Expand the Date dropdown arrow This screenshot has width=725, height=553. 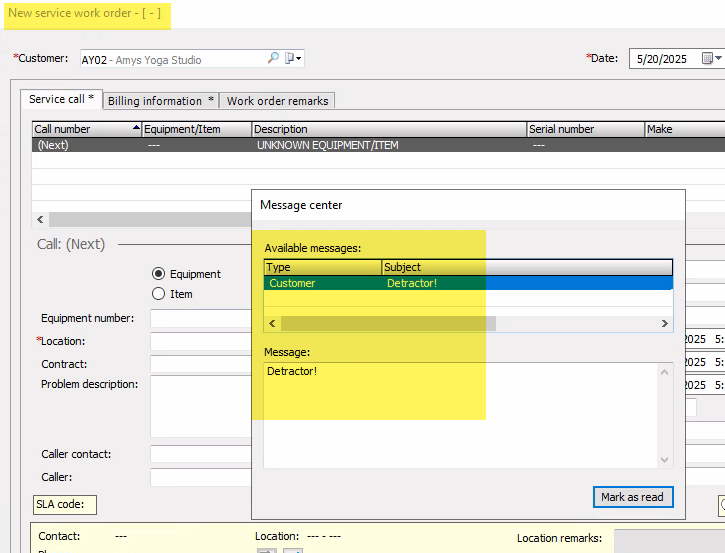click(x=719, y=58)
